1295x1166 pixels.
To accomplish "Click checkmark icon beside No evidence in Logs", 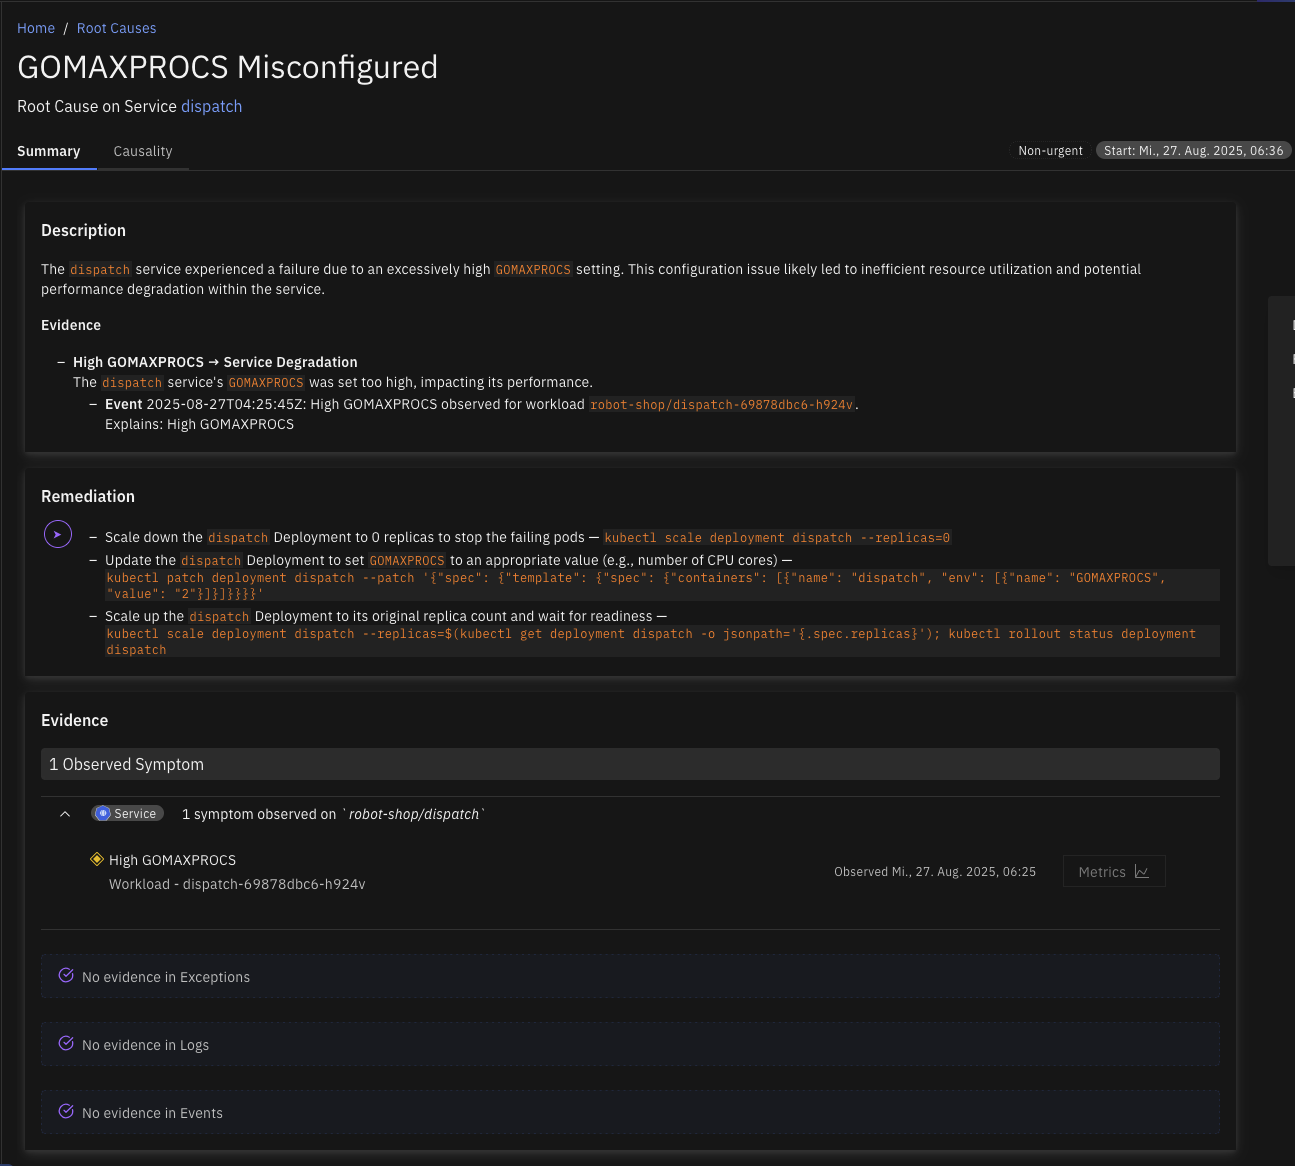I will click(66, 1044).
